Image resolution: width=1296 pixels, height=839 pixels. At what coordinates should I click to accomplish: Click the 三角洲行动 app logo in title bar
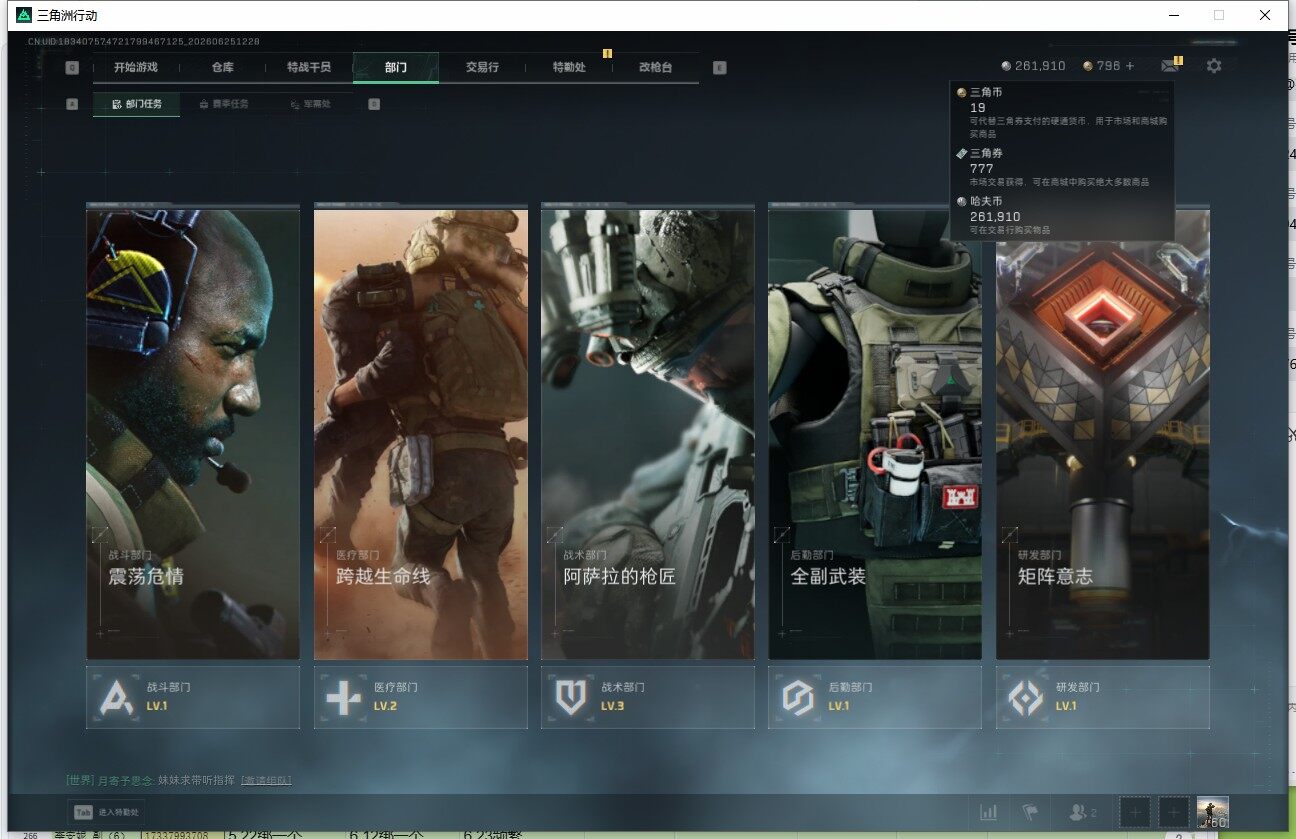click(x=24, y=16)
